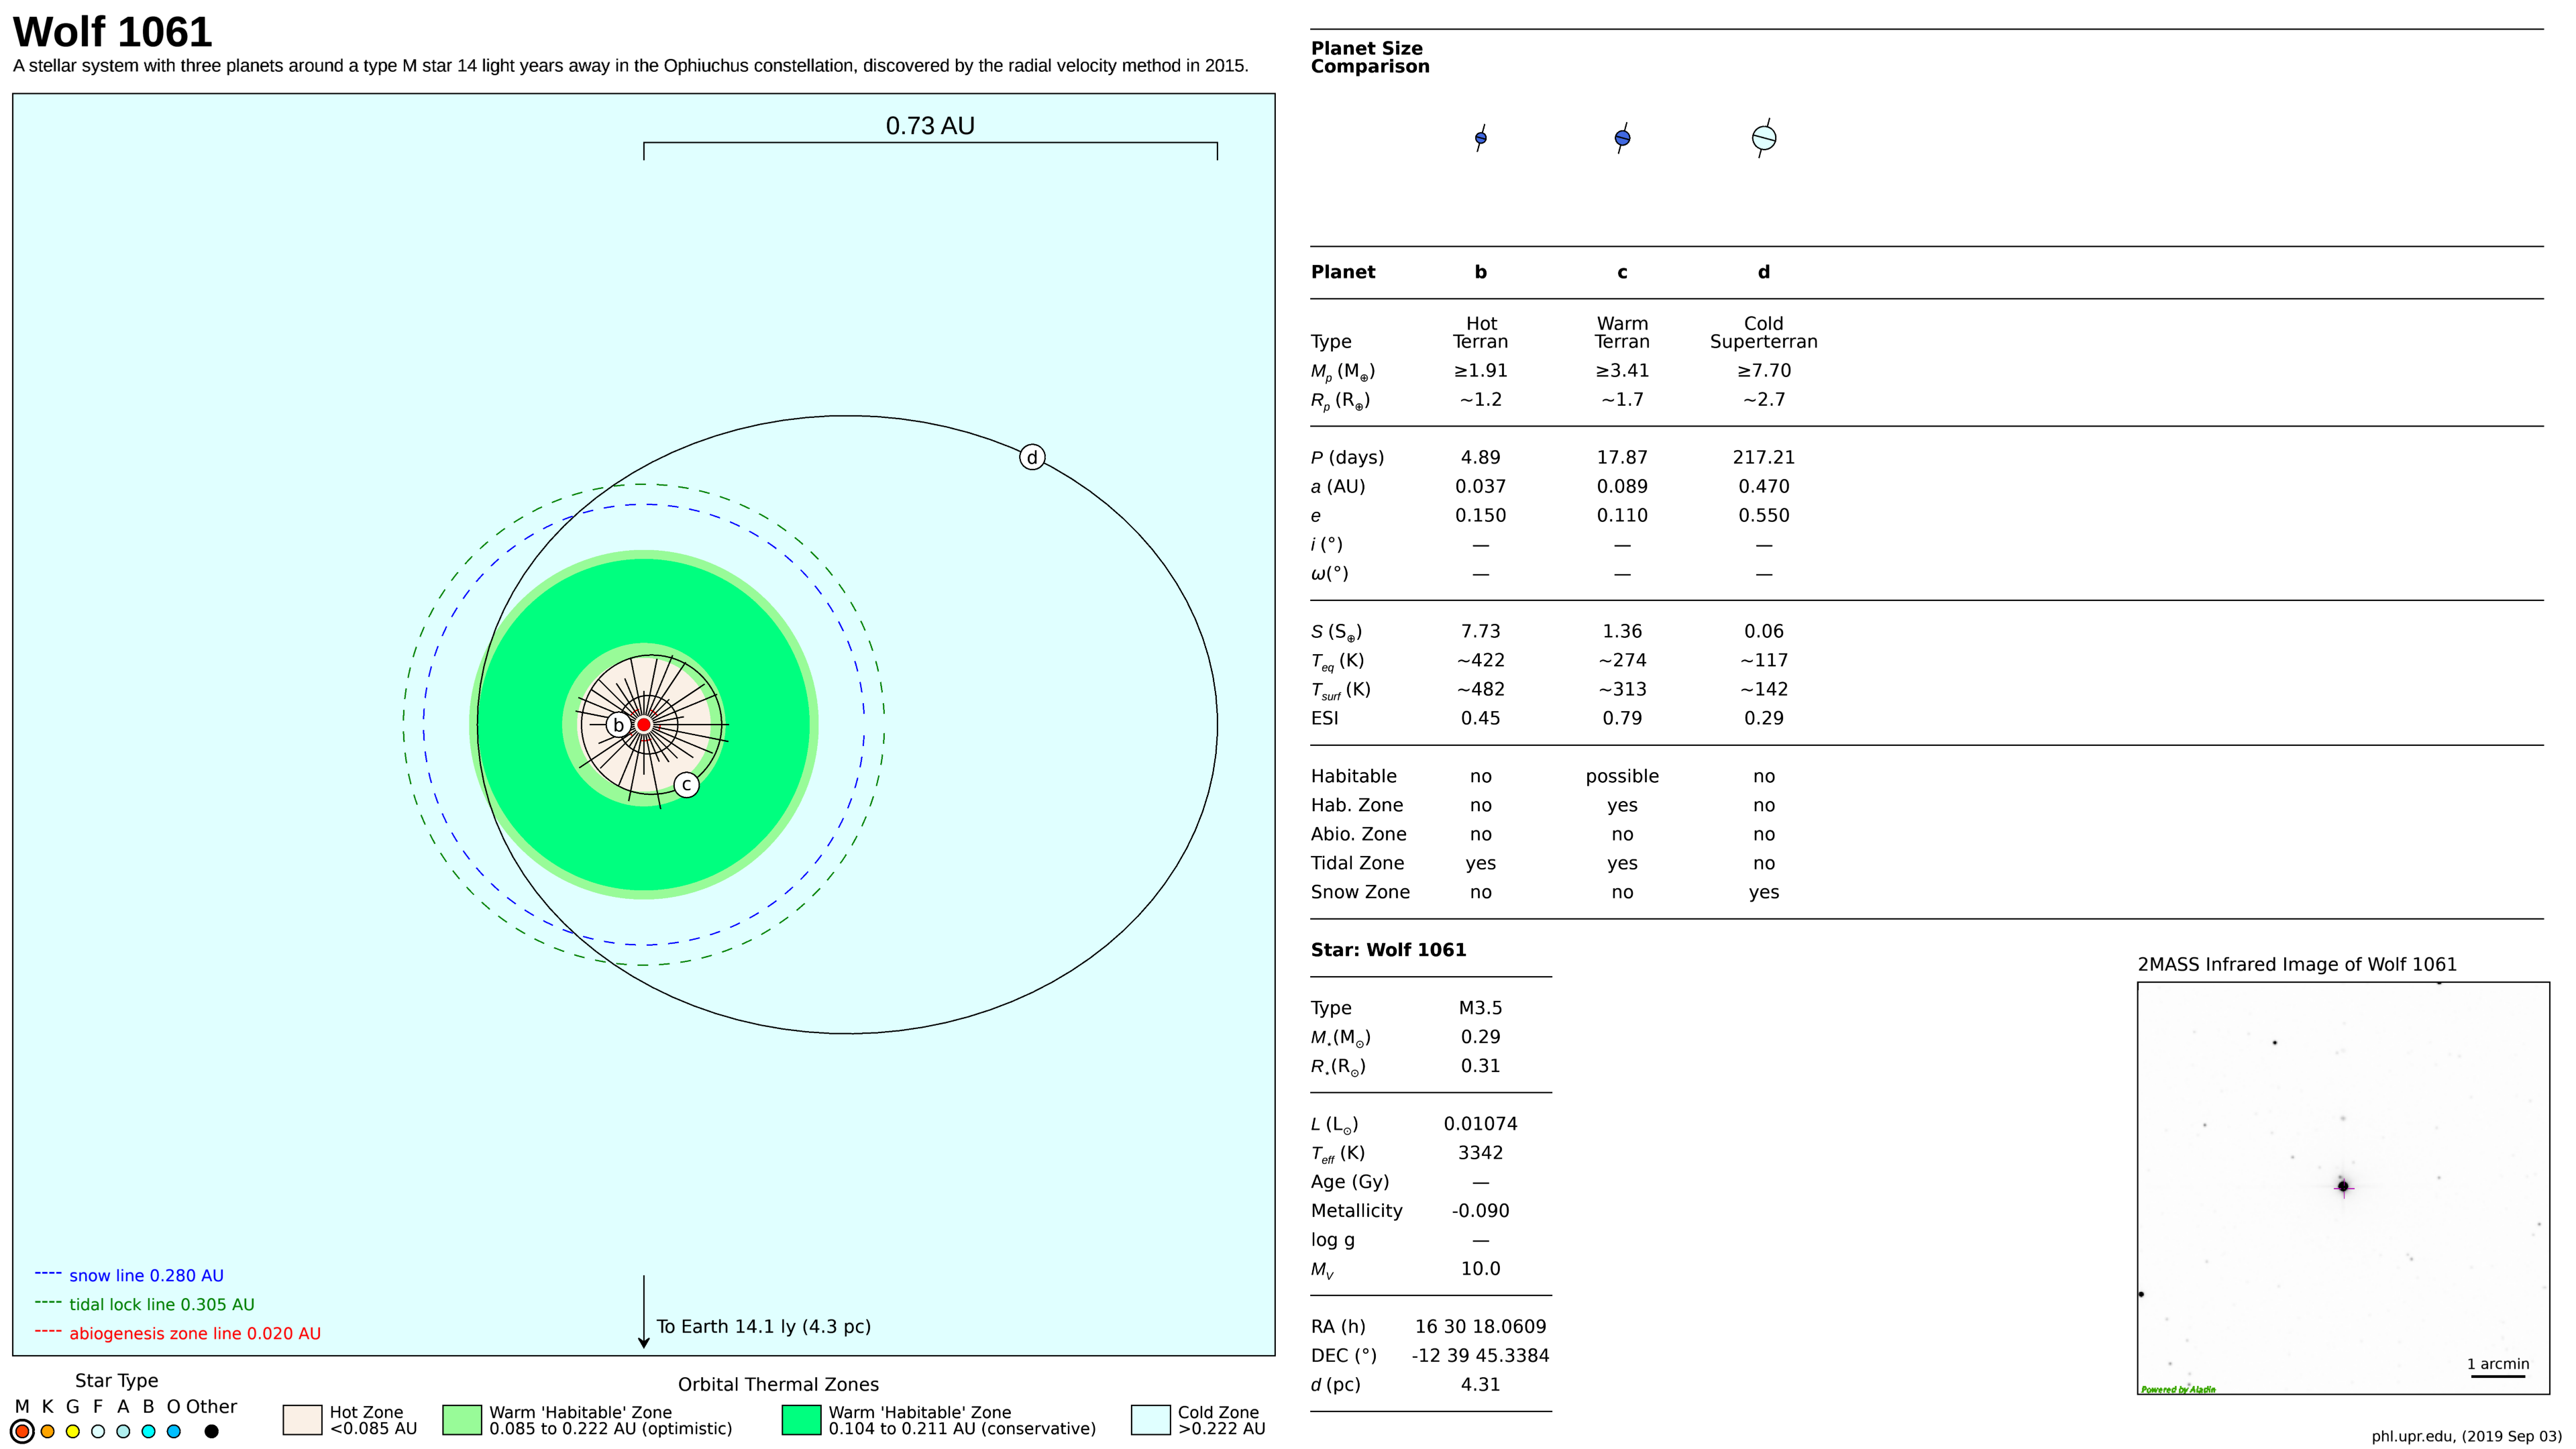Select the yellow G star type circle
The height and width of the screenshot is (1449, 2576).
pyautogui.click(x=72, y=1431)
